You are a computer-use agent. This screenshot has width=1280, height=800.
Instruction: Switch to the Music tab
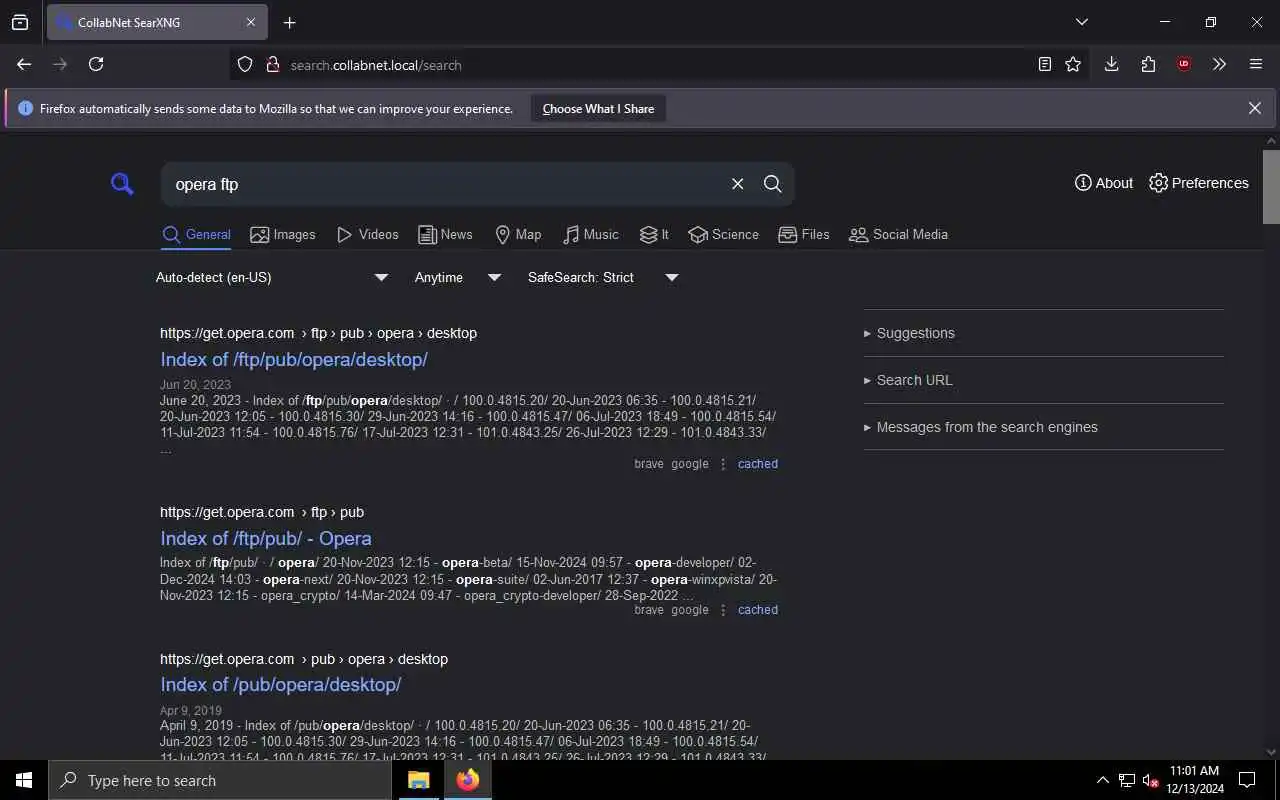click(x=590, y=234)
